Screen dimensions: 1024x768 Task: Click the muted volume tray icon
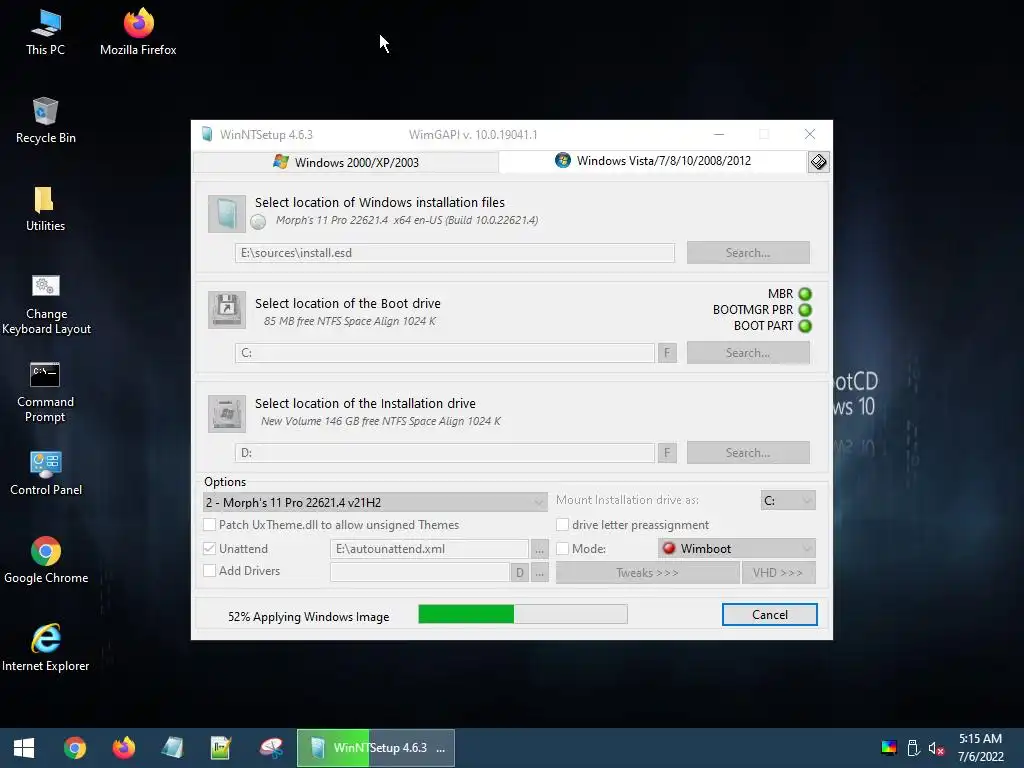coord(936,748)
